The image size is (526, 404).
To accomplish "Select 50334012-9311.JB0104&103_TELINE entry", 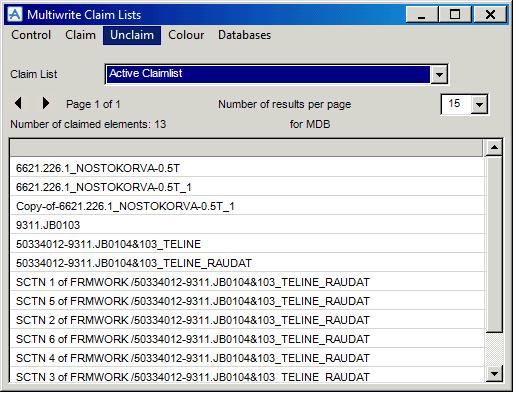I will click(247, 244).
